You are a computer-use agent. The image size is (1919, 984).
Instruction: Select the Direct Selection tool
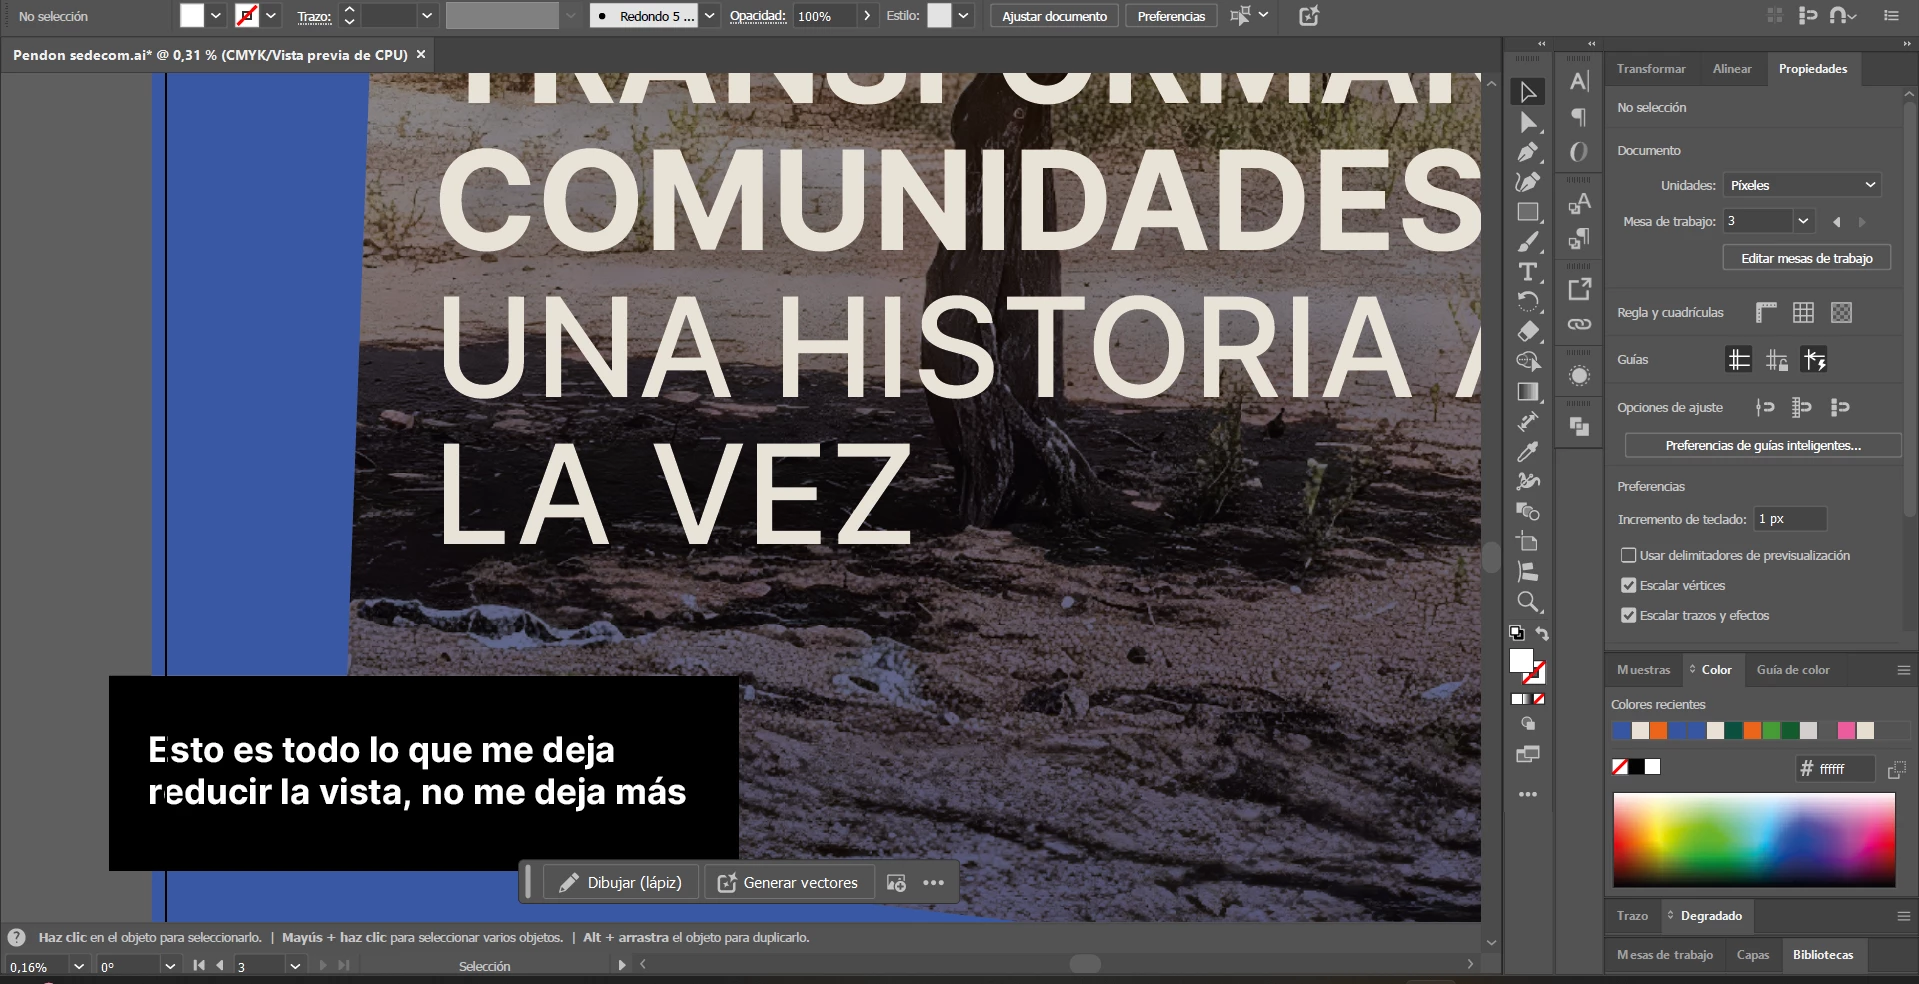pos(1528,122)
